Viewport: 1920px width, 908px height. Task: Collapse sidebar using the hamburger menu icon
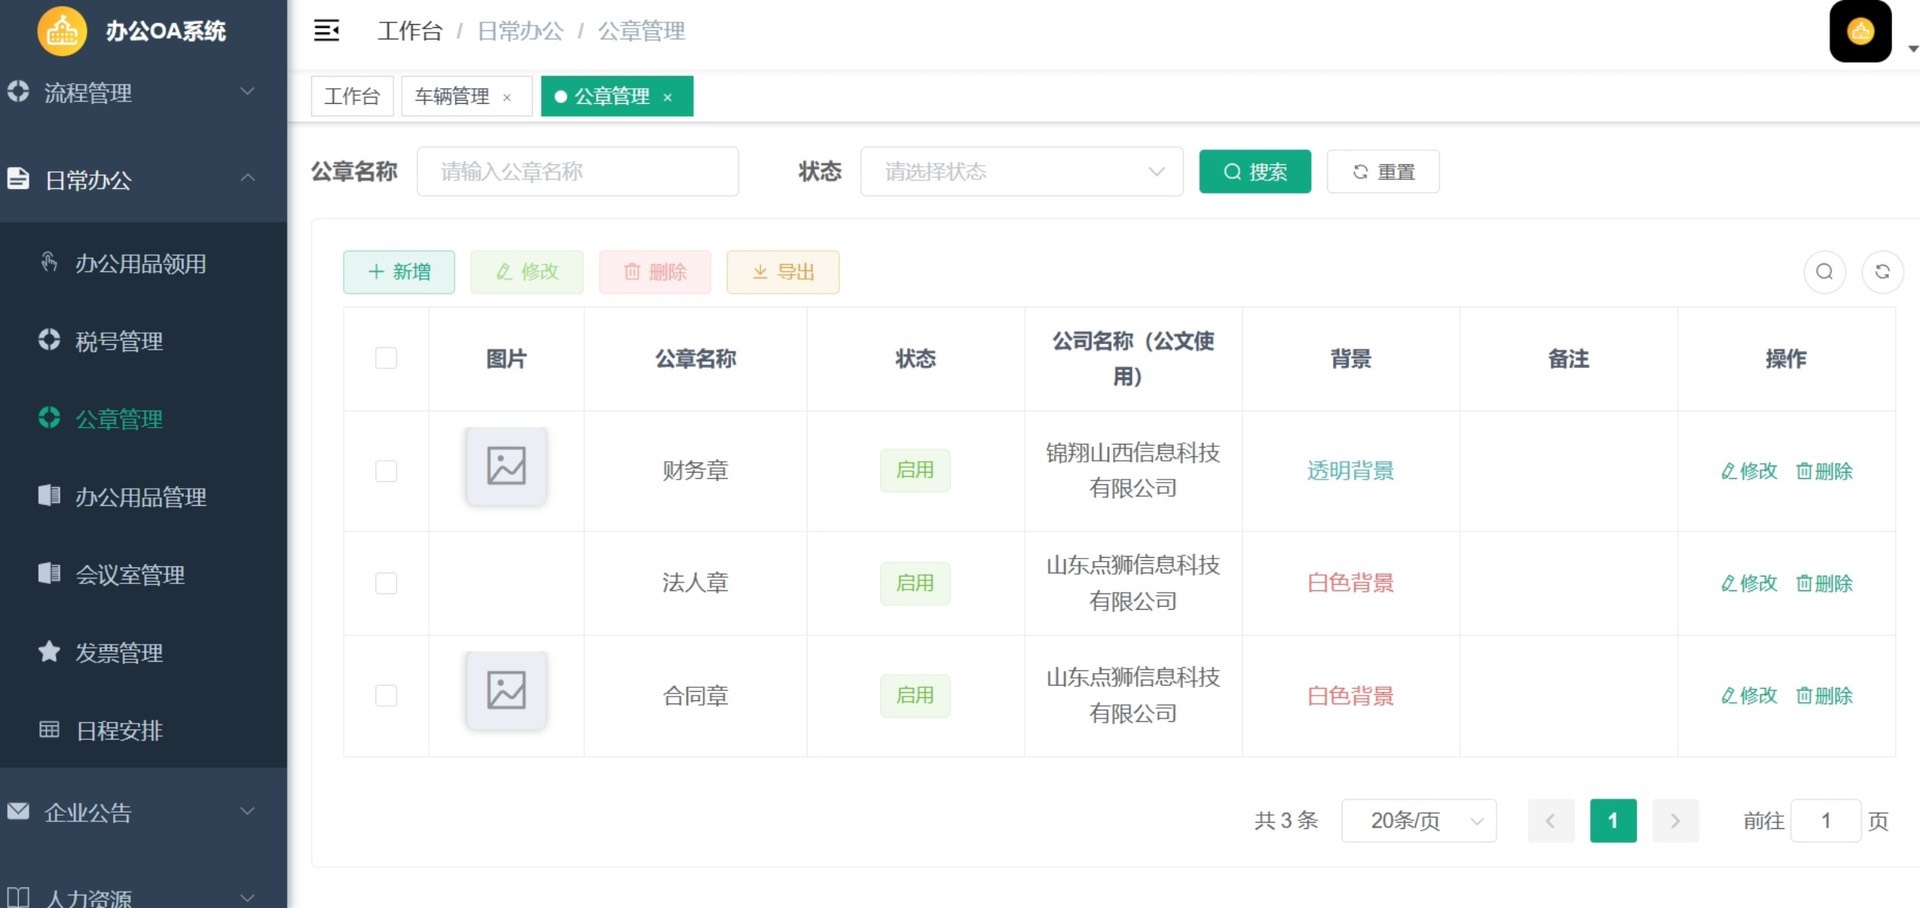(x=326, y=31)
